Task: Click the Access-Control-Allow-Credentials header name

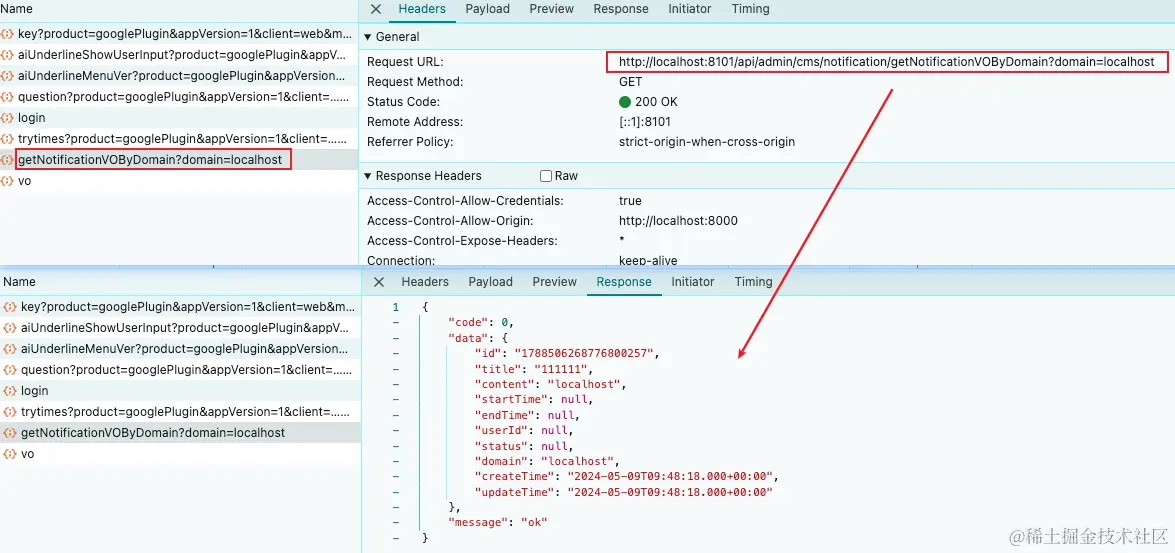Action: (465, 201)
